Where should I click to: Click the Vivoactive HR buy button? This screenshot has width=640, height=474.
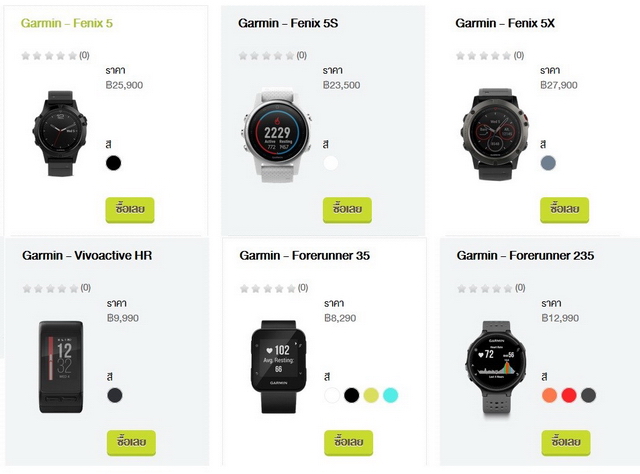click(x=131, y=443)
